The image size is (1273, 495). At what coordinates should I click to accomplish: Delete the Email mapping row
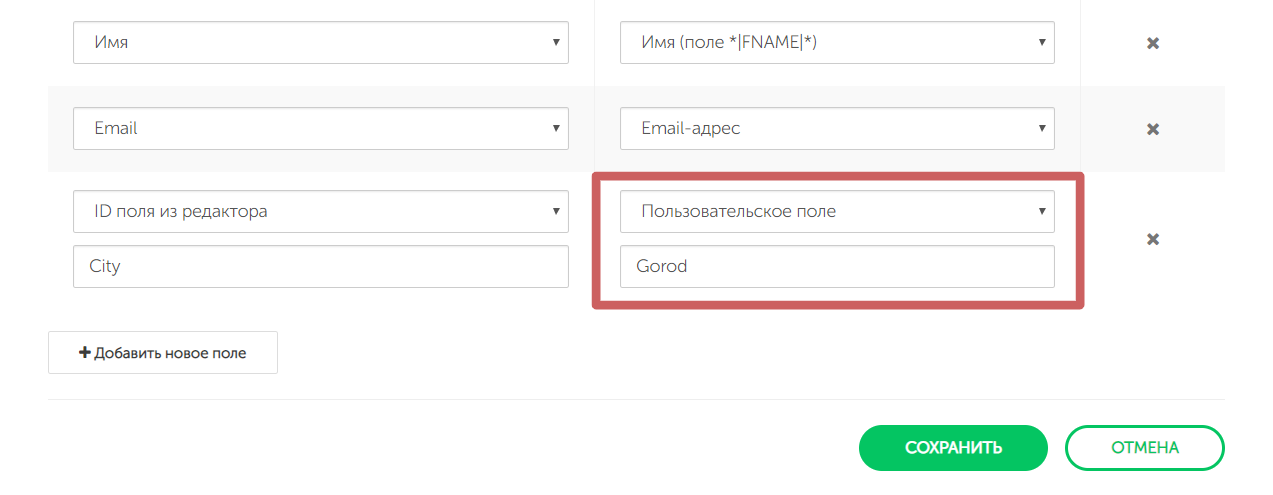click(1152, 129)
